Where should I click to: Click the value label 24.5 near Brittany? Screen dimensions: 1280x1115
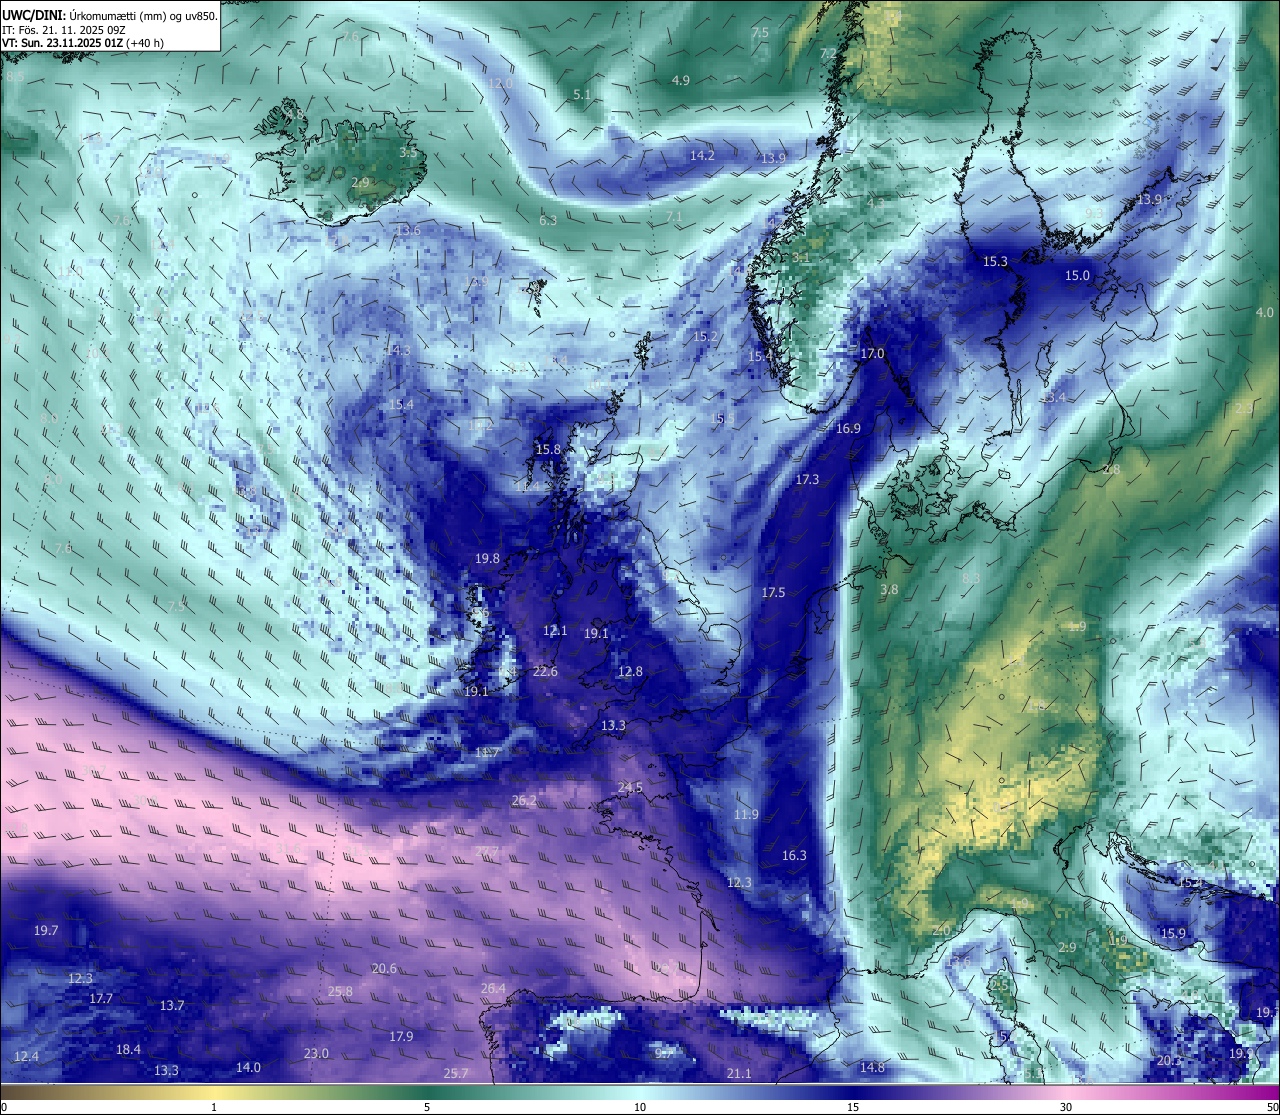(x=630, y=788)
